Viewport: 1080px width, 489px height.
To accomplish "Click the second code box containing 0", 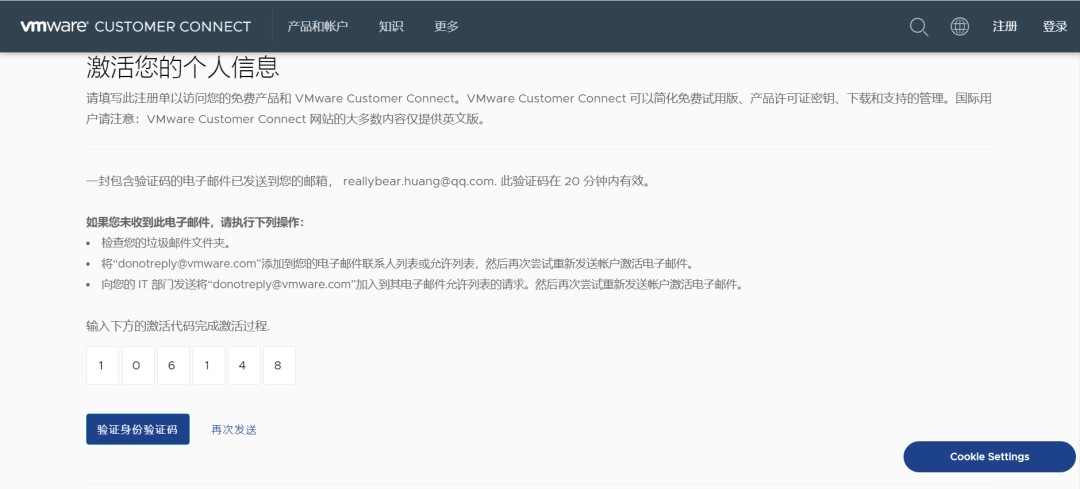I will point(138,366).
